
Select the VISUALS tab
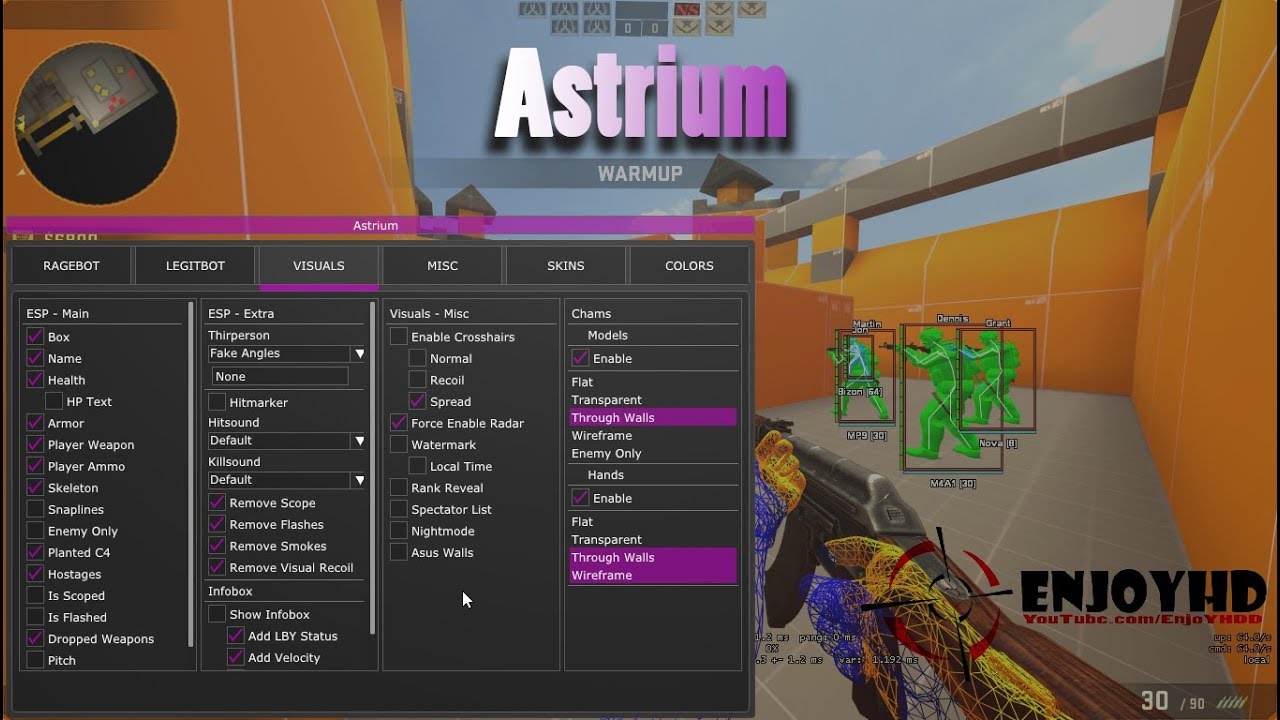tap(319, 266)
